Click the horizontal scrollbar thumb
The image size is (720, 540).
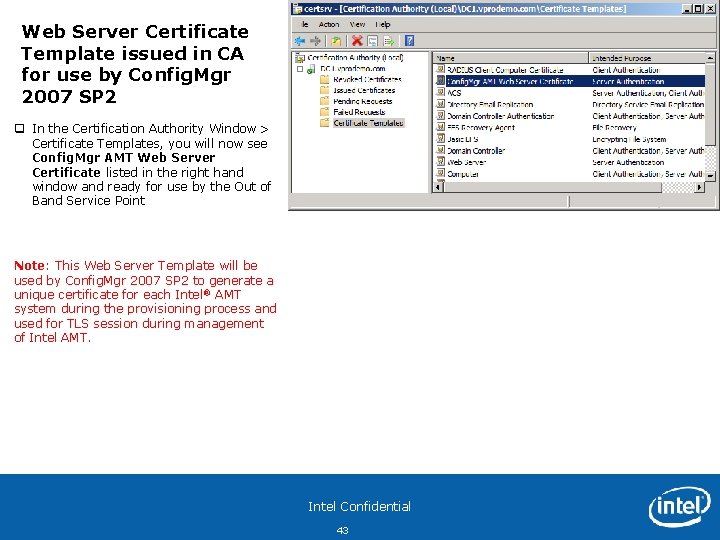tap(552, 187)
